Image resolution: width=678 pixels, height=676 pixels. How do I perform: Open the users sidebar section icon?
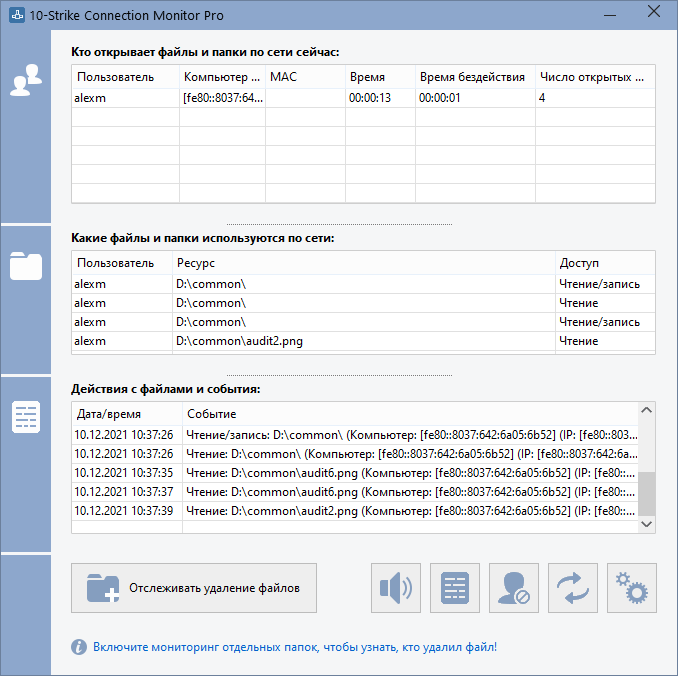point(26,80)
